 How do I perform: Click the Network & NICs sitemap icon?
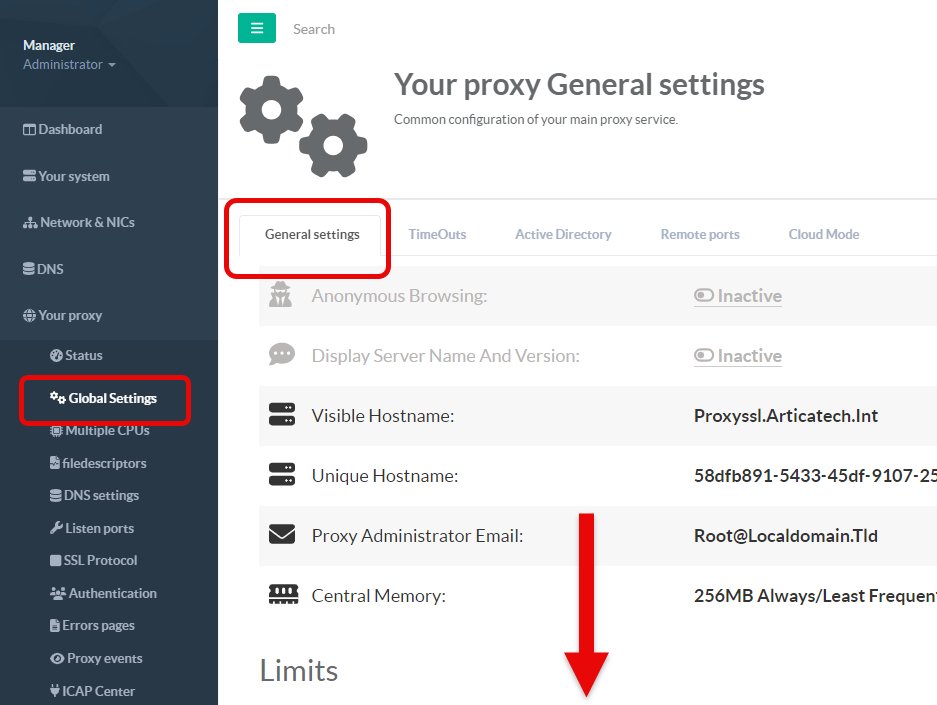[x=30, y=222]
